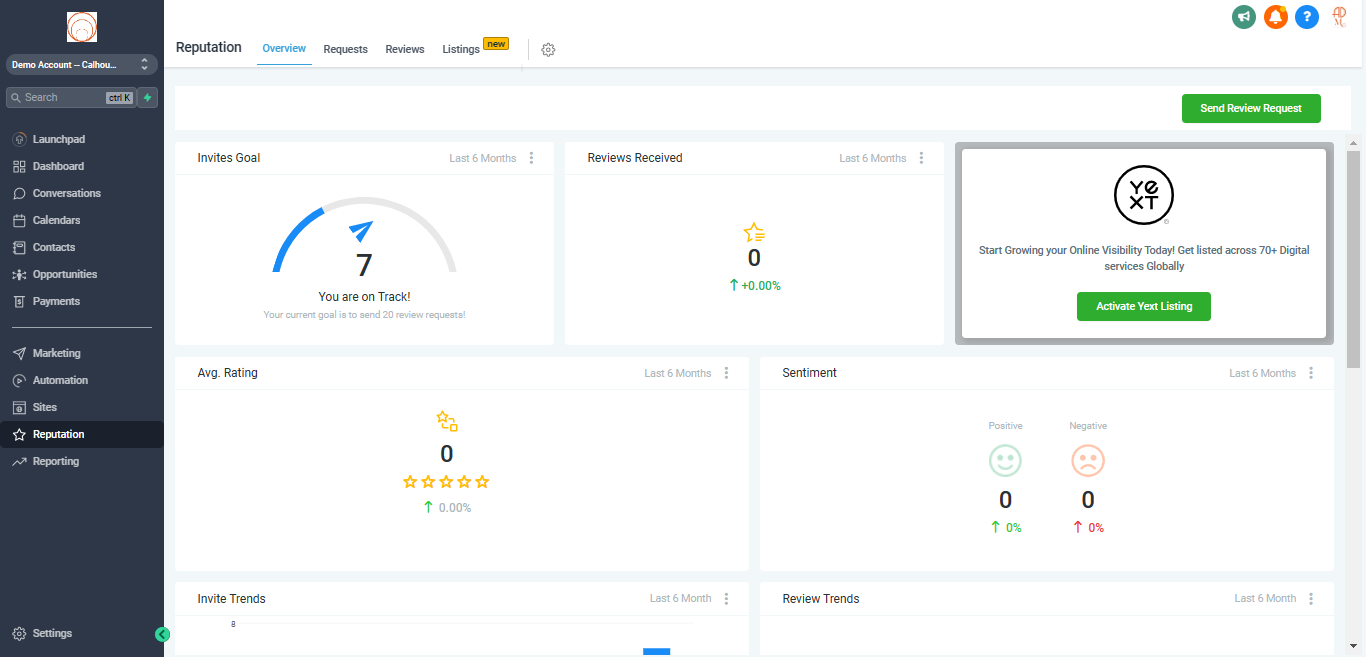Click the Activate Yext Listing button
This screenshot has width=1366, height=657.
point(1143,306)
